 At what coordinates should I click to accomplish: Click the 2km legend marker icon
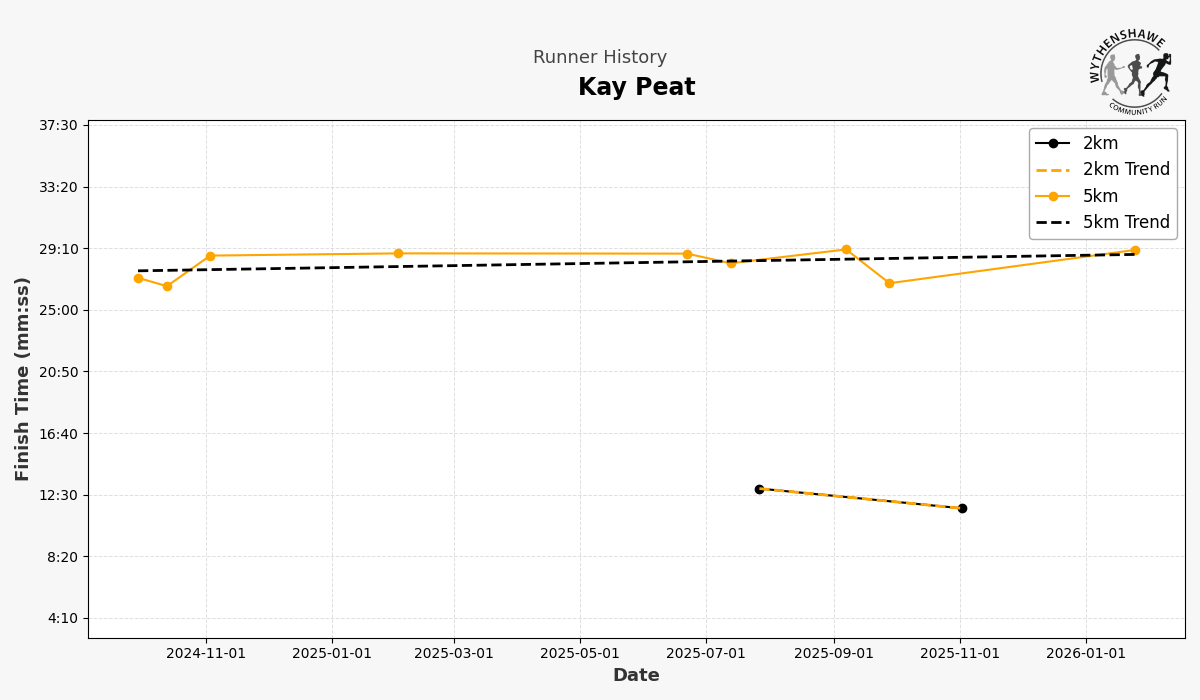click(x=1053, y=143)
